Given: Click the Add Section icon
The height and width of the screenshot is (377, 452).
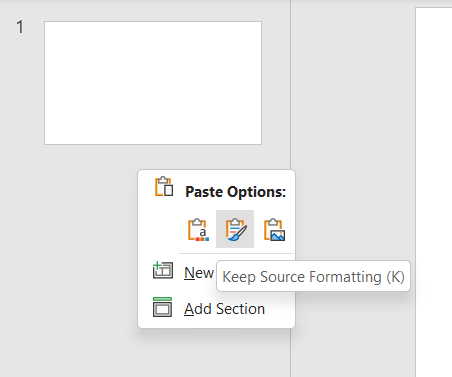Looking at the screenshot, I should click(x=162, y=307).
